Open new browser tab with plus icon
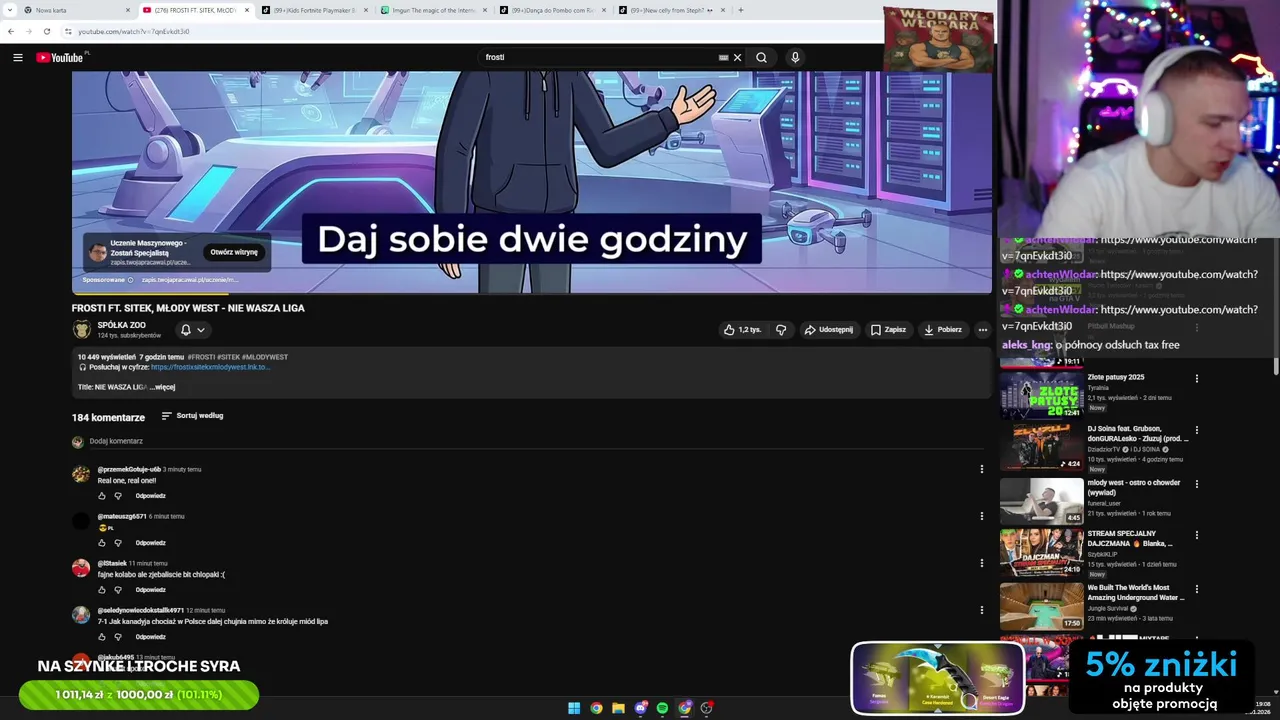This screenshot has height=720, width=1280. 741,10
